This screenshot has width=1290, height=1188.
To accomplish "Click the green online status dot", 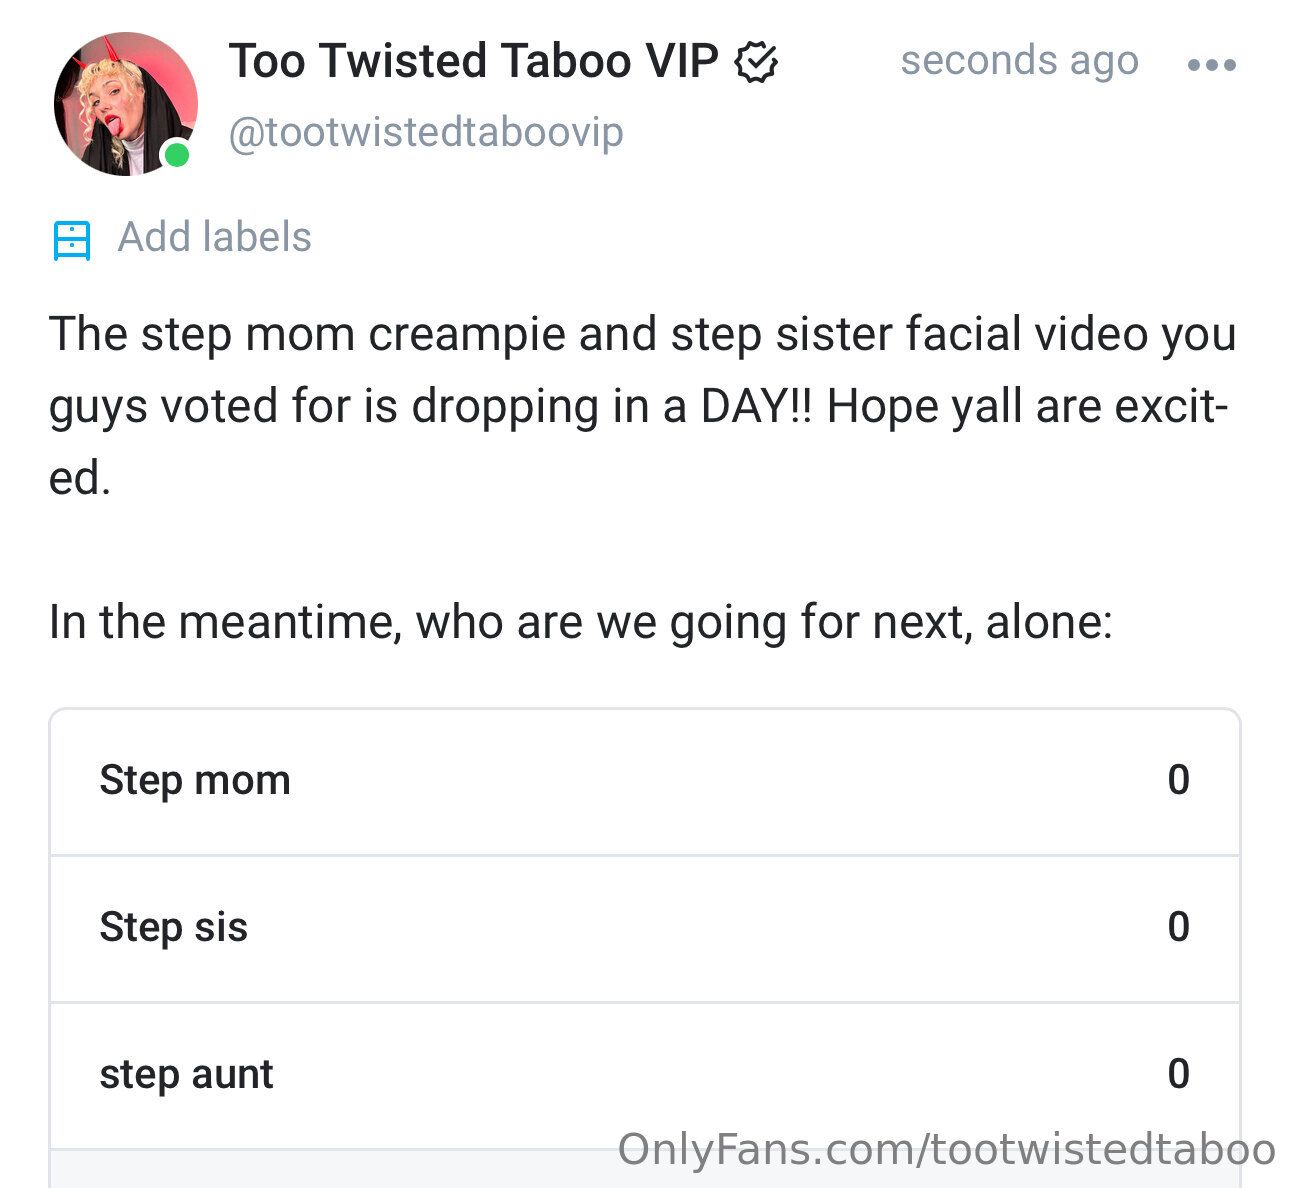I will point(177,155).
